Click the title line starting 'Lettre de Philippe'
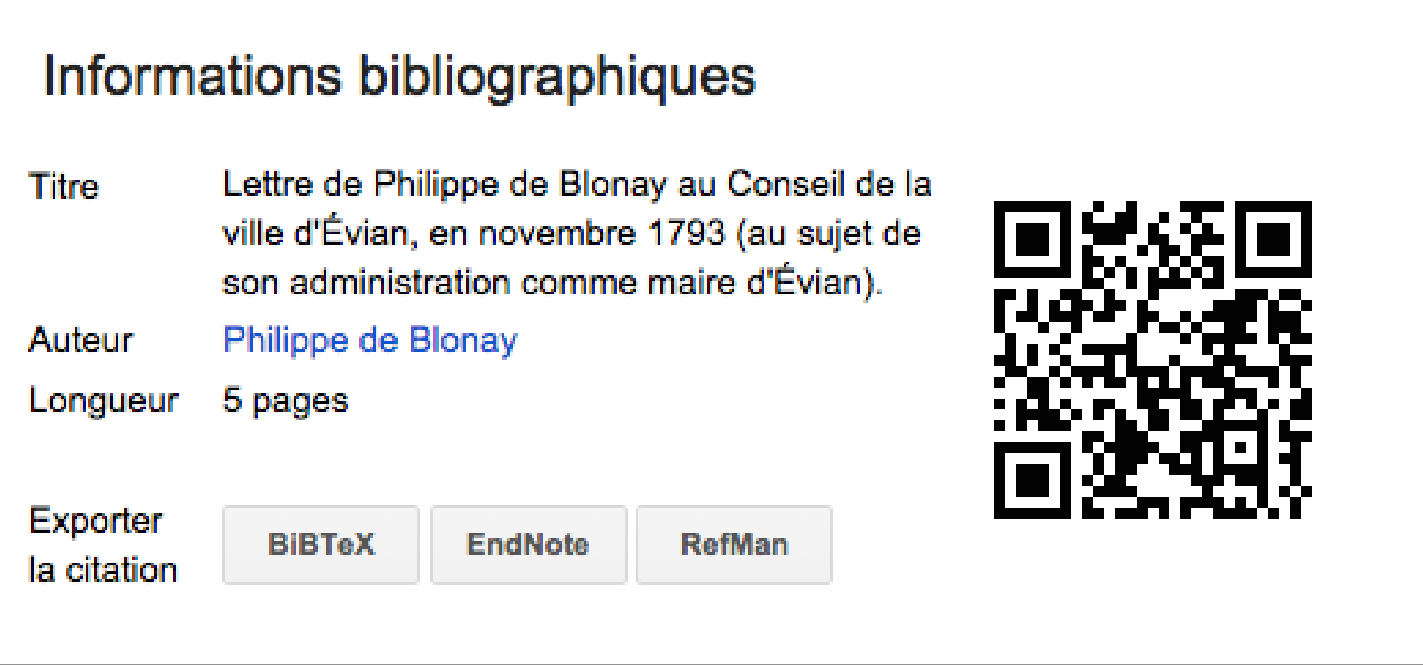The width and height of the screenshot is (1423, 665). [577, 185]
